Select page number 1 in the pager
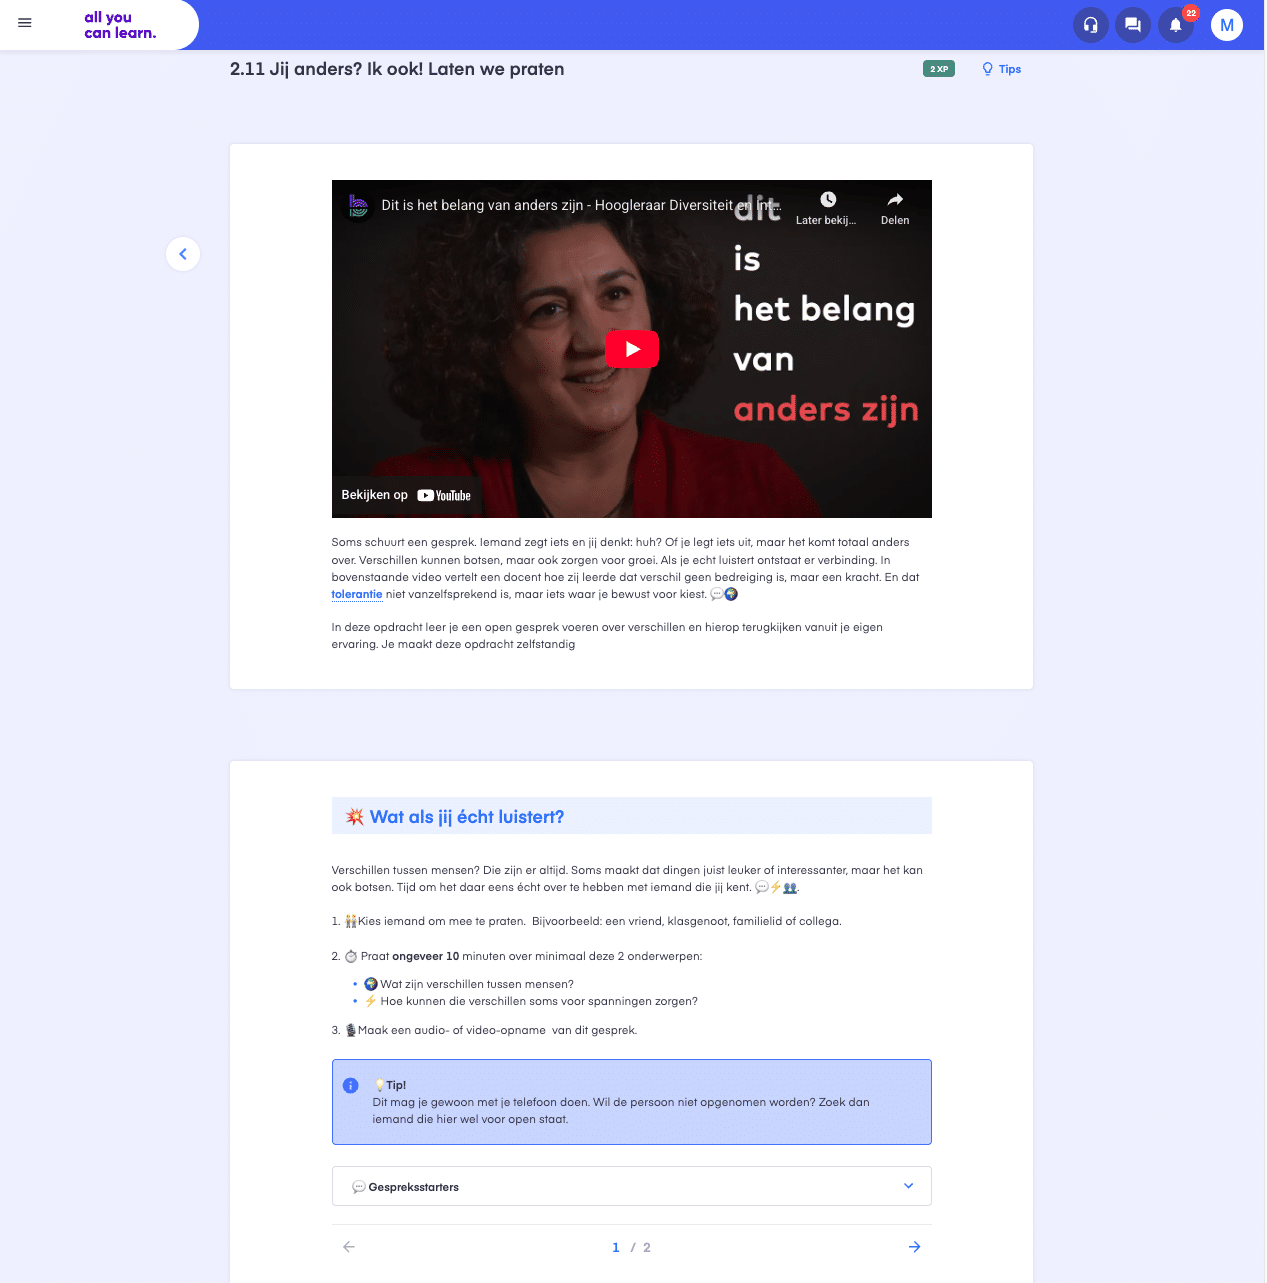 pos(616,1247)
